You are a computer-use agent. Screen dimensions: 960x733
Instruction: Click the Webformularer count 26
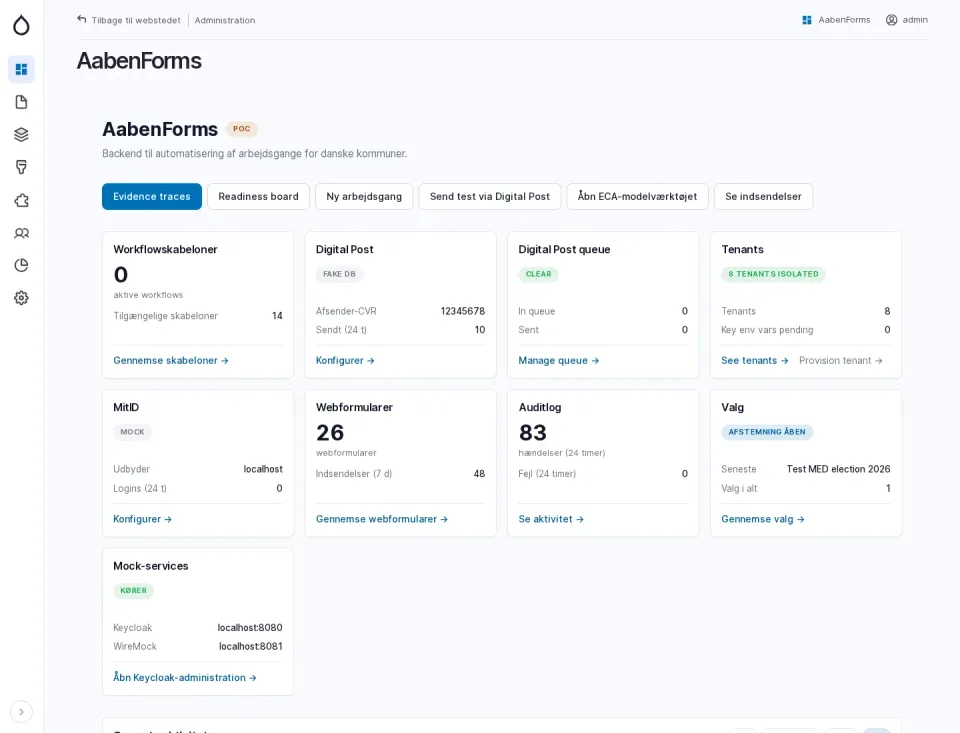(x=330, y=433)
